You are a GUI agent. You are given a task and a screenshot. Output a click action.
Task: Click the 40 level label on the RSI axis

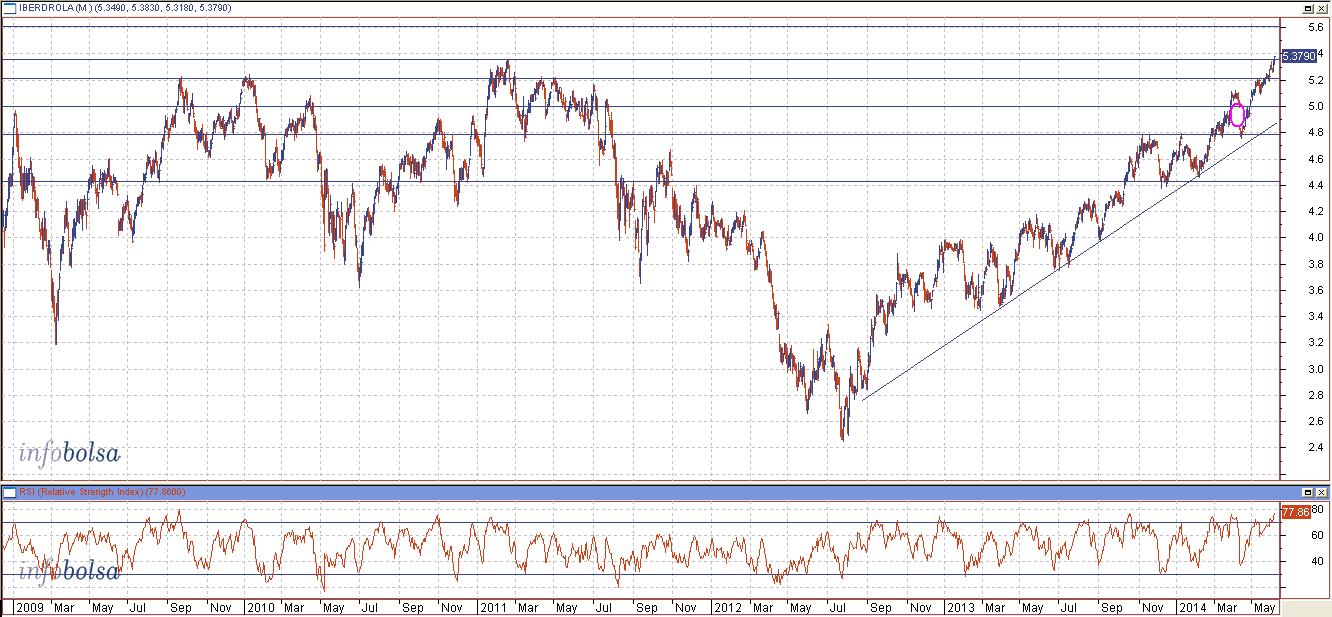[x=1317, y=561]
